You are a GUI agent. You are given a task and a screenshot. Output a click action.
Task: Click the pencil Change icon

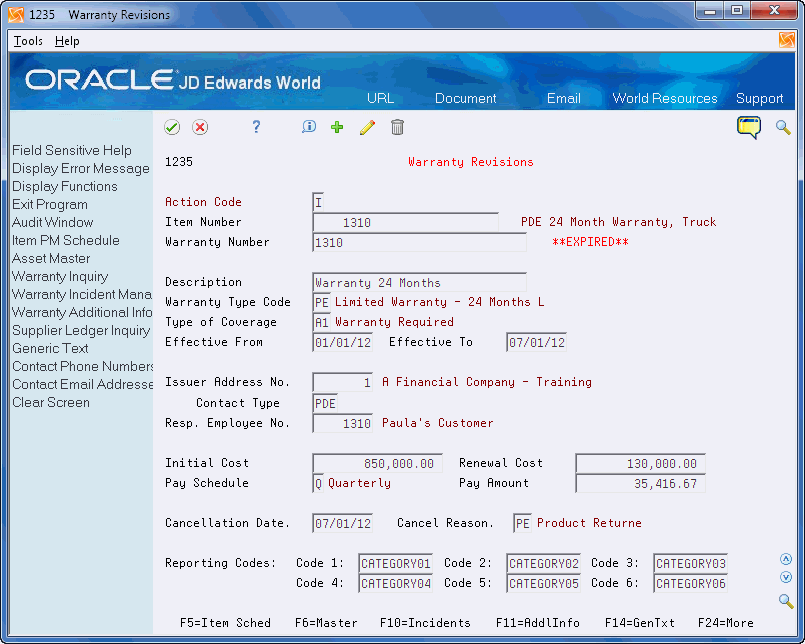click(x=367, y=127)
